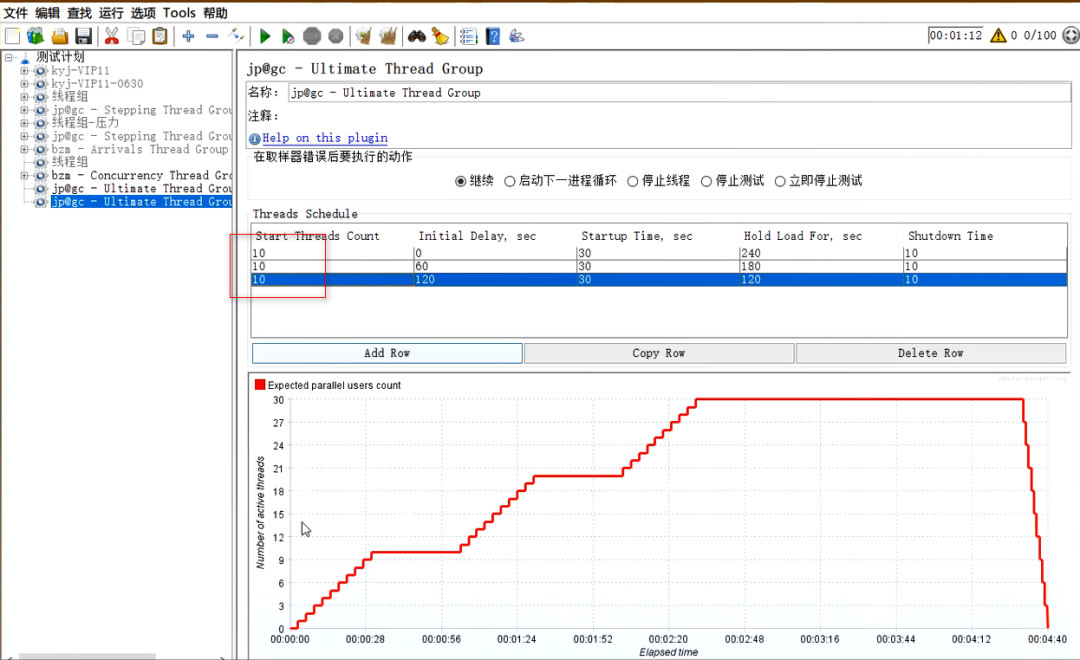
Task: Select the kyj-VIP11 thread group in tree
Action: click(x=80, y=70)
